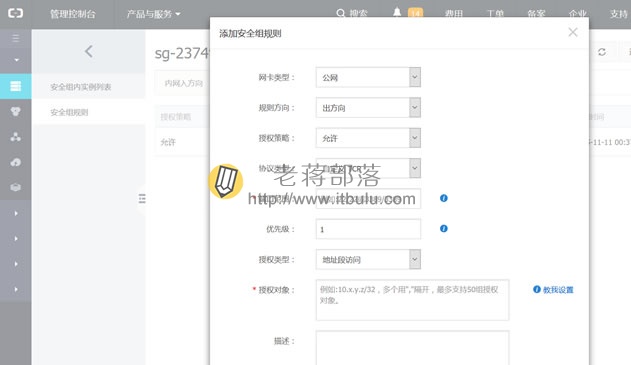Open 授权策略 dropdown showing 允许
This screenshot has height=365, width=631.
click(368, 138)
